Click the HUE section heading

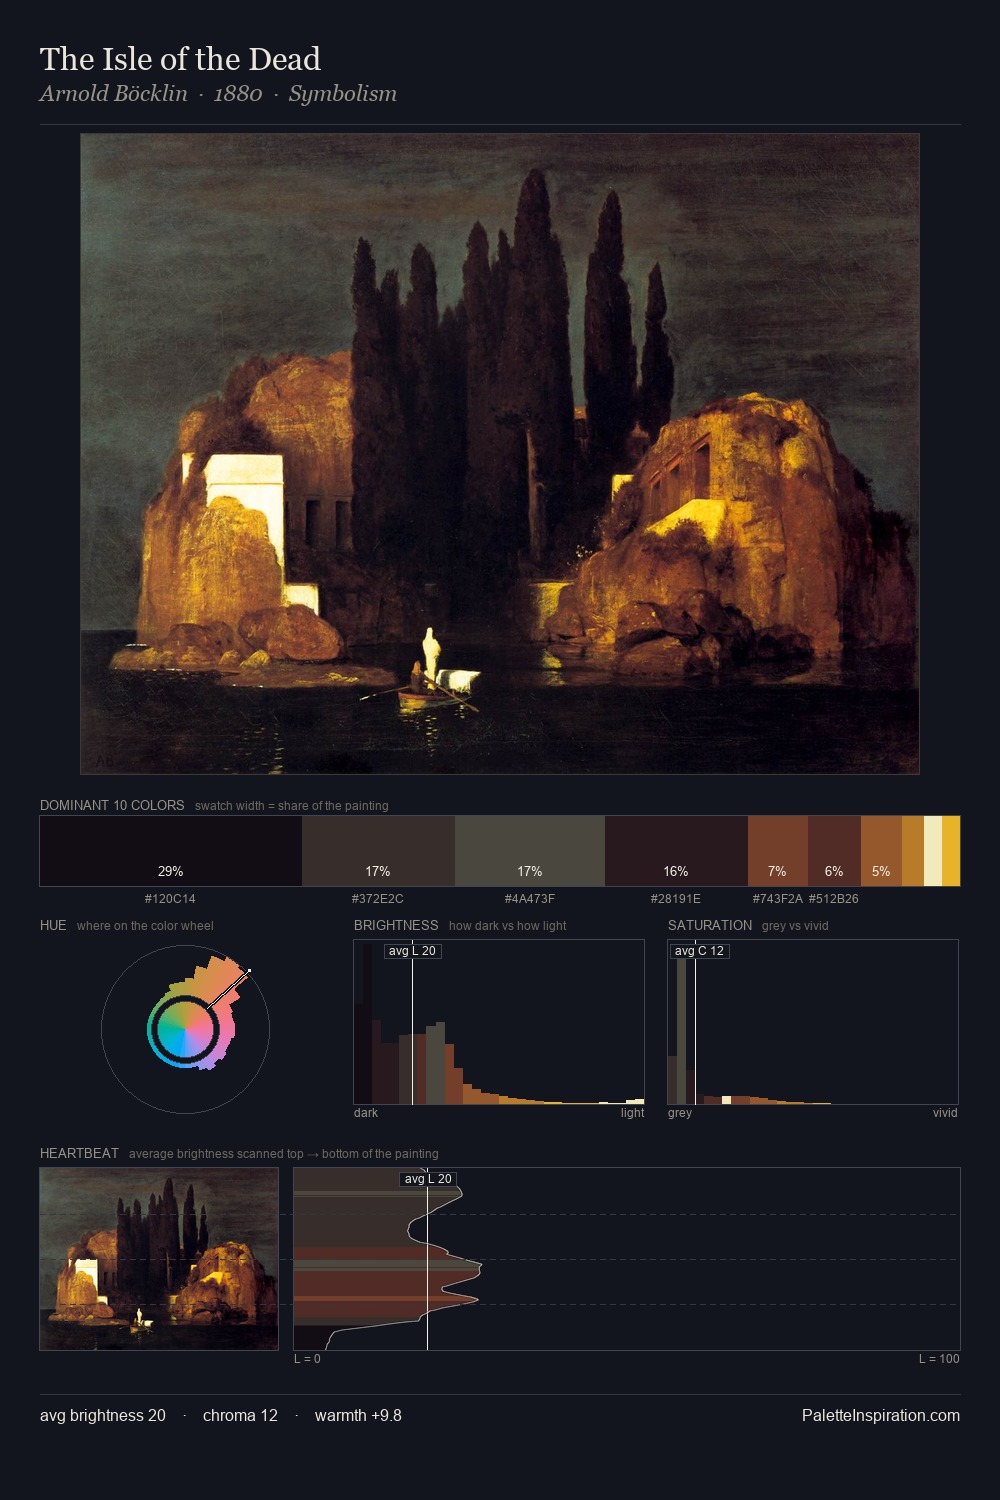pos(53,925)
